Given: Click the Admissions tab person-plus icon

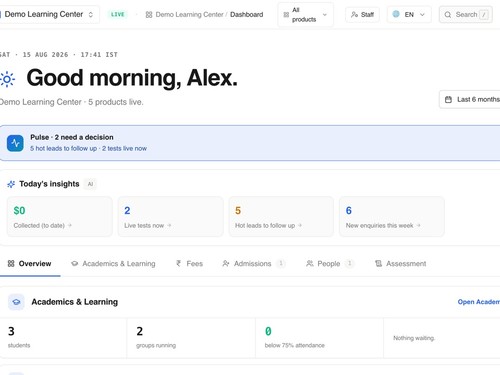Looking at the screenshot, I should 226,264.
